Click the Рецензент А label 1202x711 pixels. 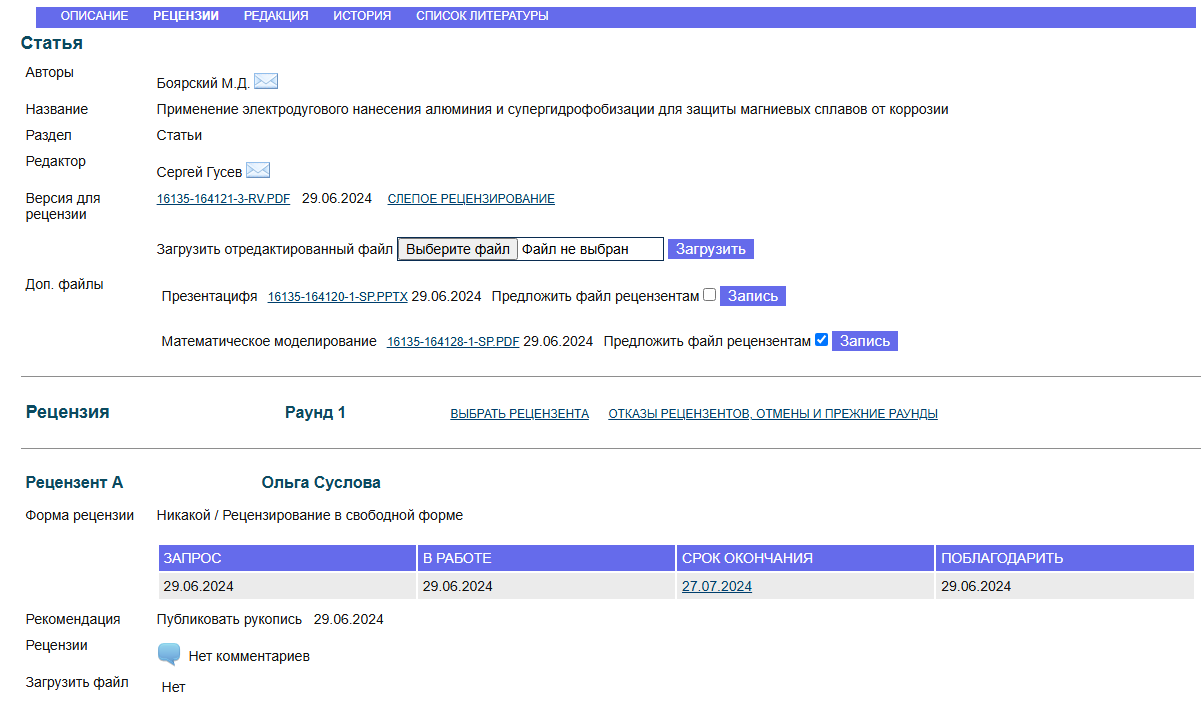[74, 483]
